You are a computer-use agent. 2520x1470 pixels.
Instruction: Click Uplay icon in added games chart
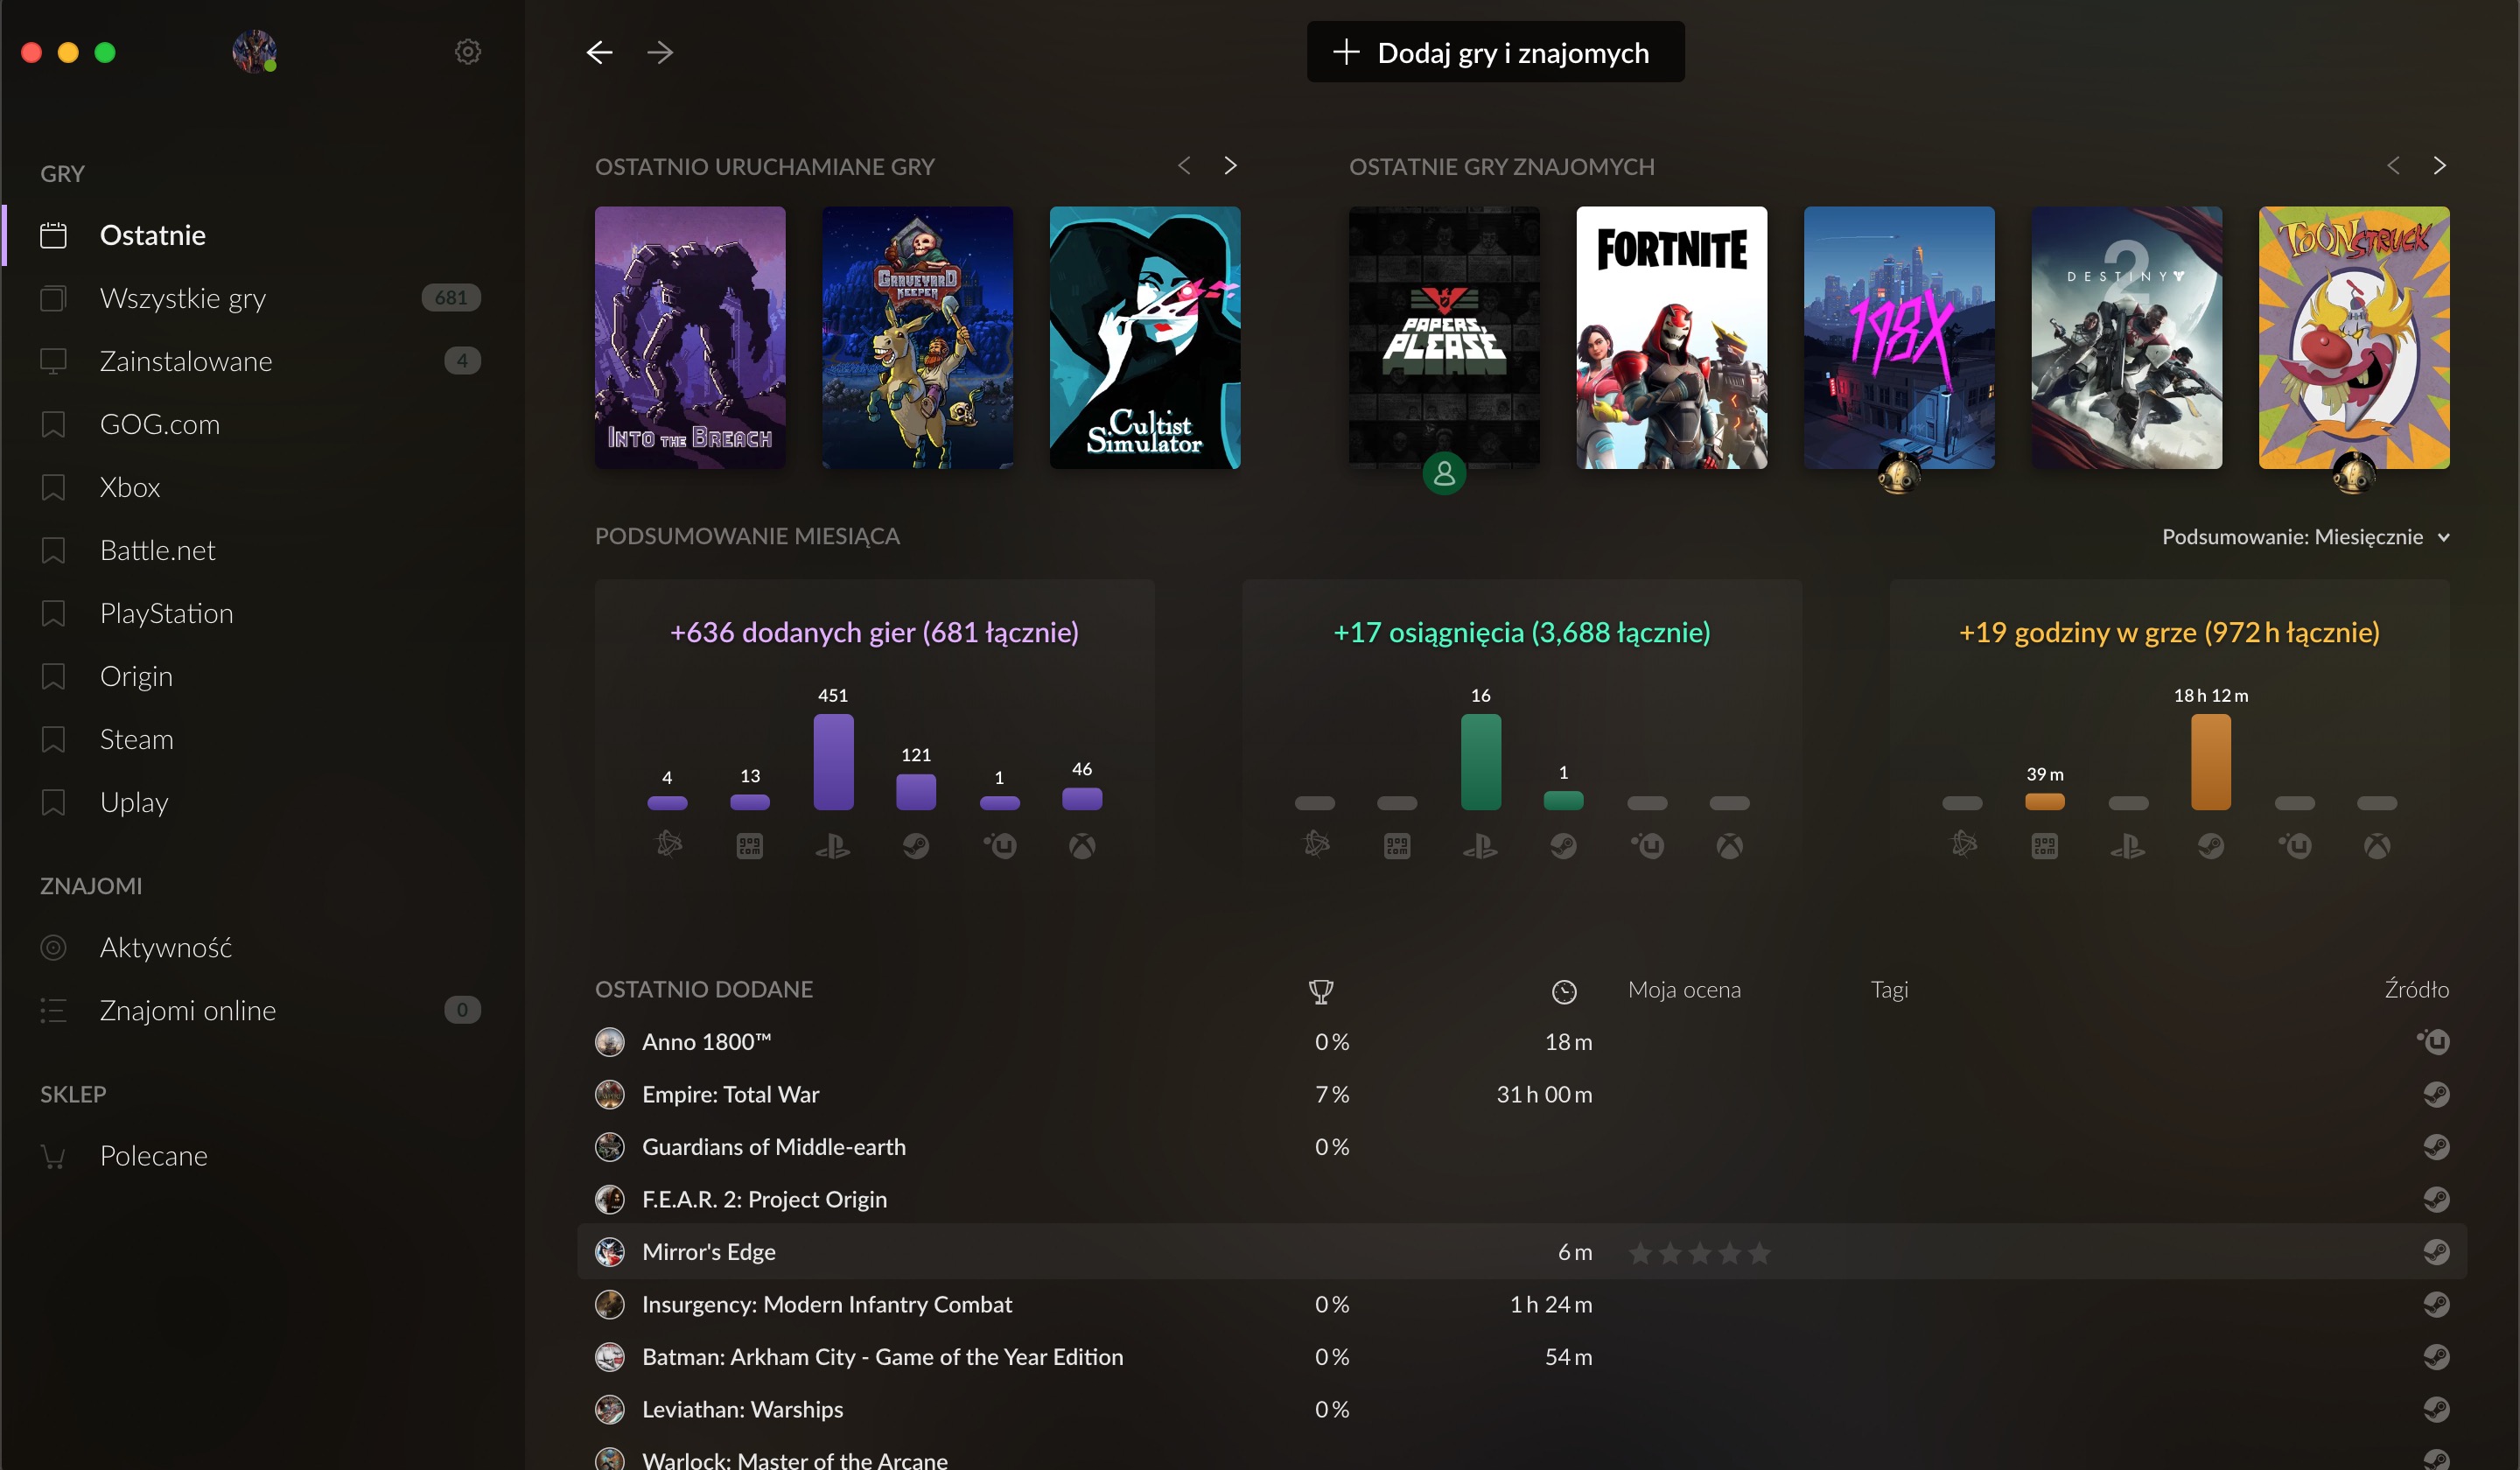[999, 846]
